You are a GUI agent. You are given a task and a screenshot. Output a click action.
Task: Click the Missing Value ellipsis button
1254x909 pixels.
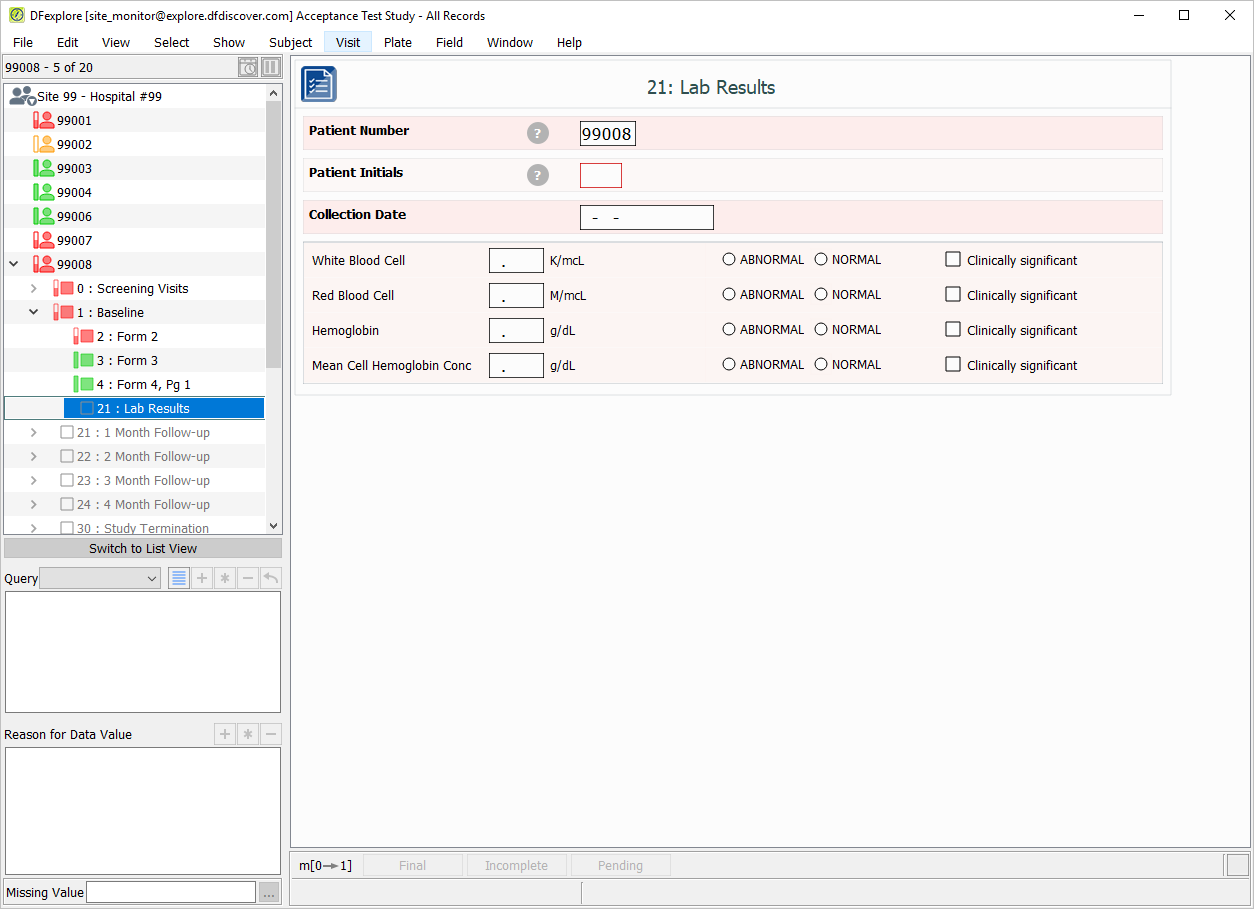tap(269, 892)
